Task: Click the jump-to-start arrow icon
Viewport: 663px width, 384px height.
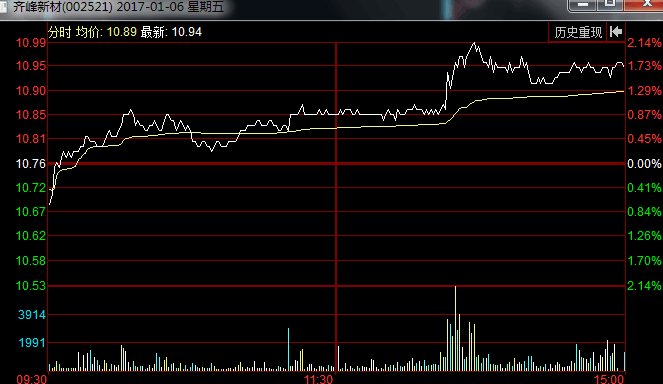Action: [616, 32]
